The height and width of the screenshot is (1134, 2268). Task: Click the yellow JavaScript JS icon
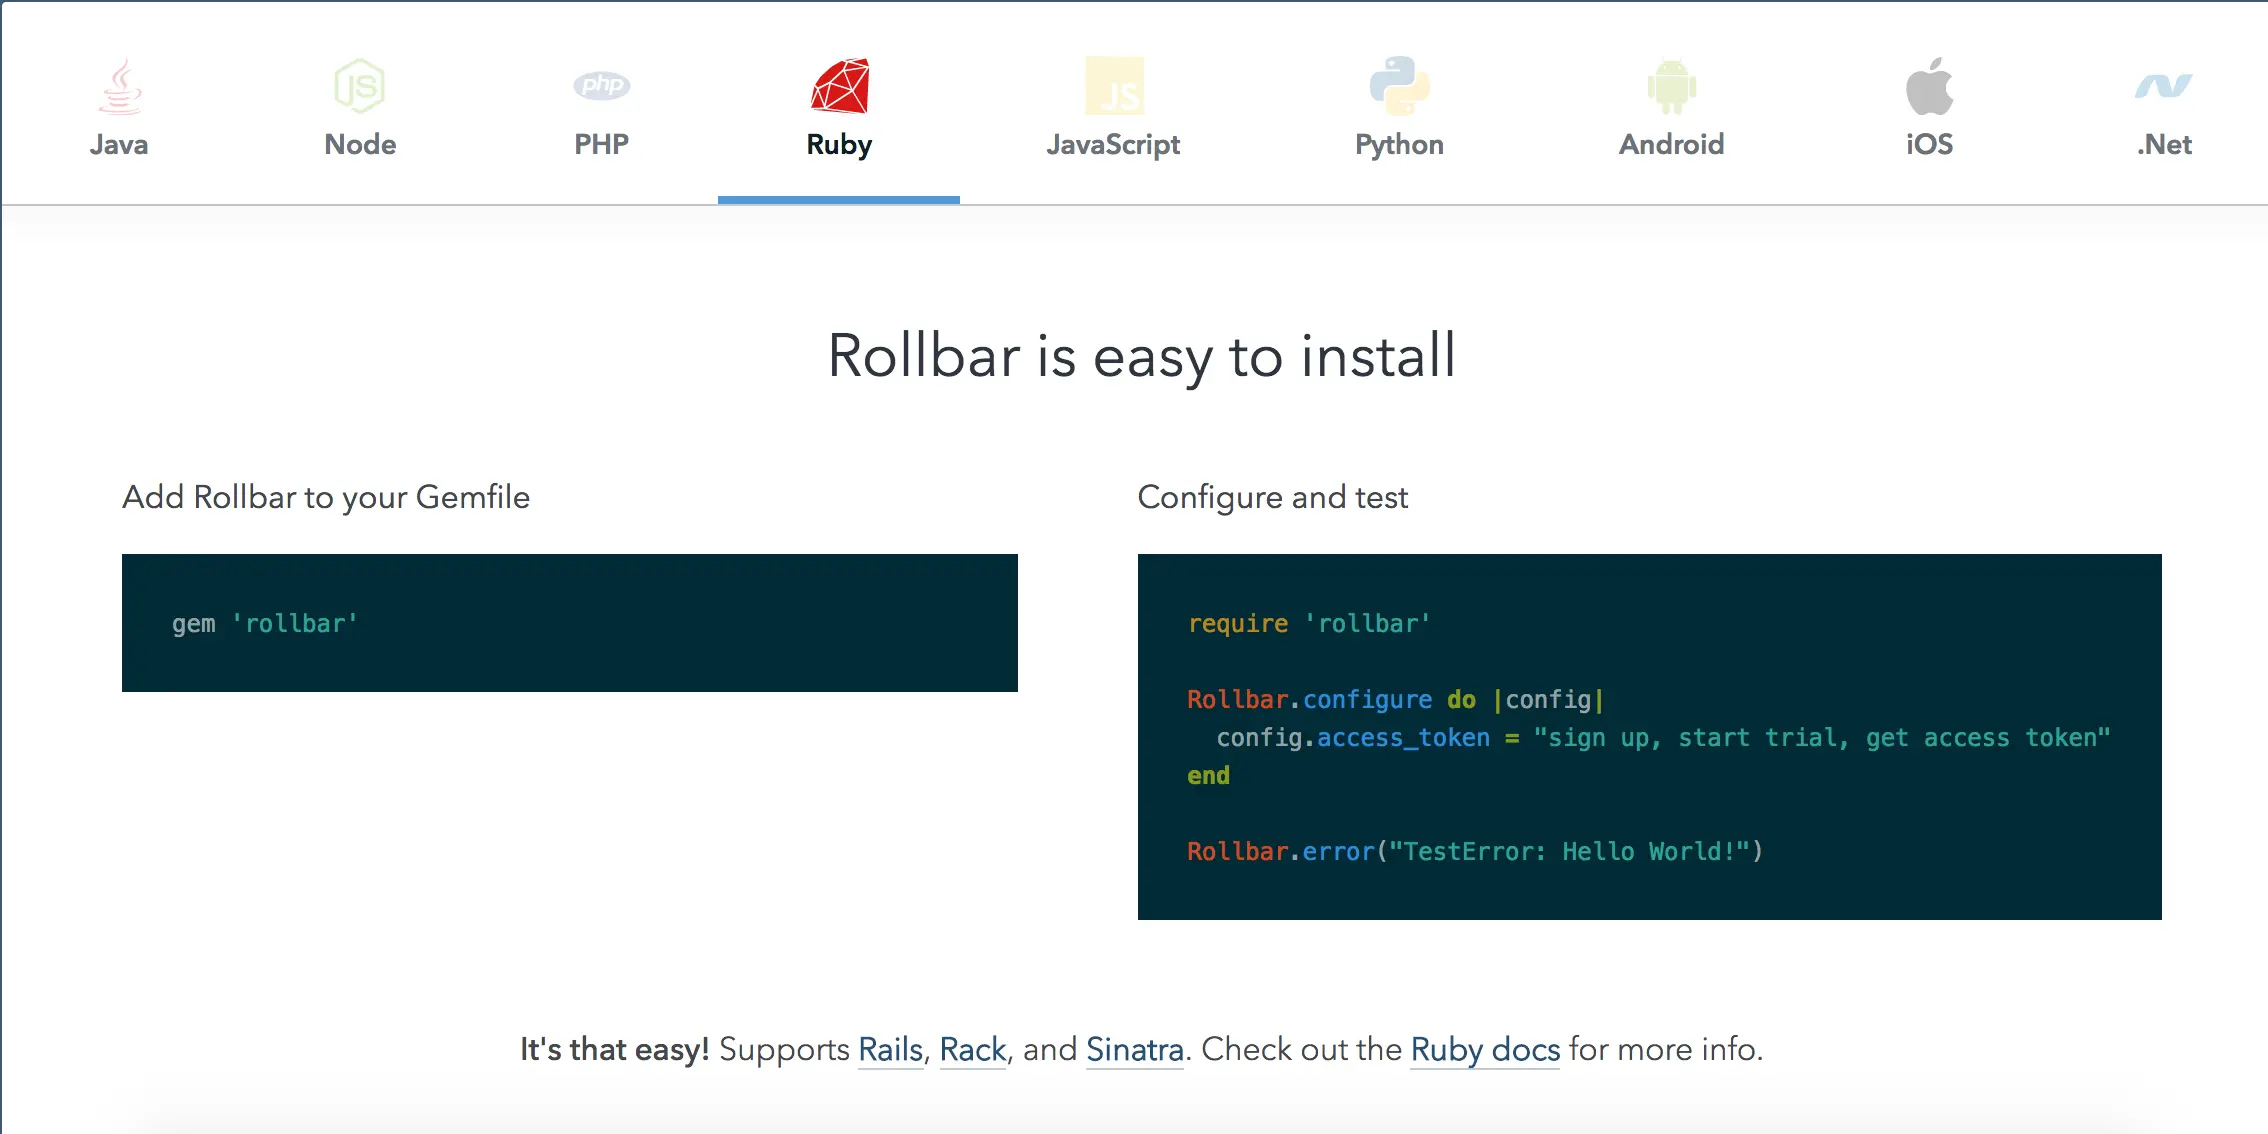tap(1114, 86)
